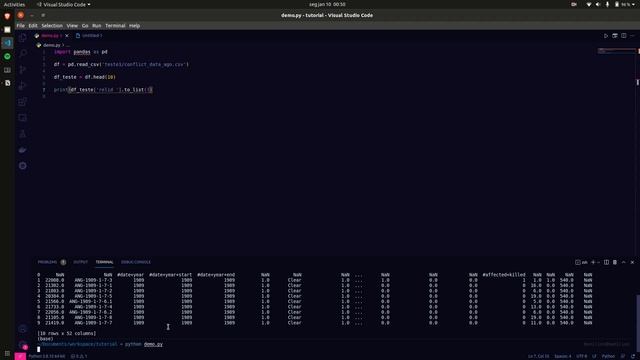Open Show Applications grid in dock

pyautogui.click(x=7, y=353)
